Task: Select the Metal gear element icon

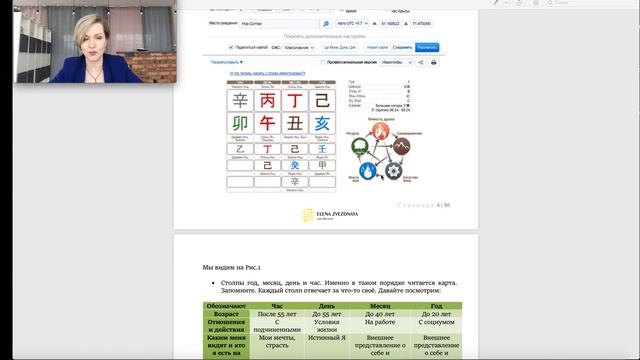Action: click(x=393, y=171)
